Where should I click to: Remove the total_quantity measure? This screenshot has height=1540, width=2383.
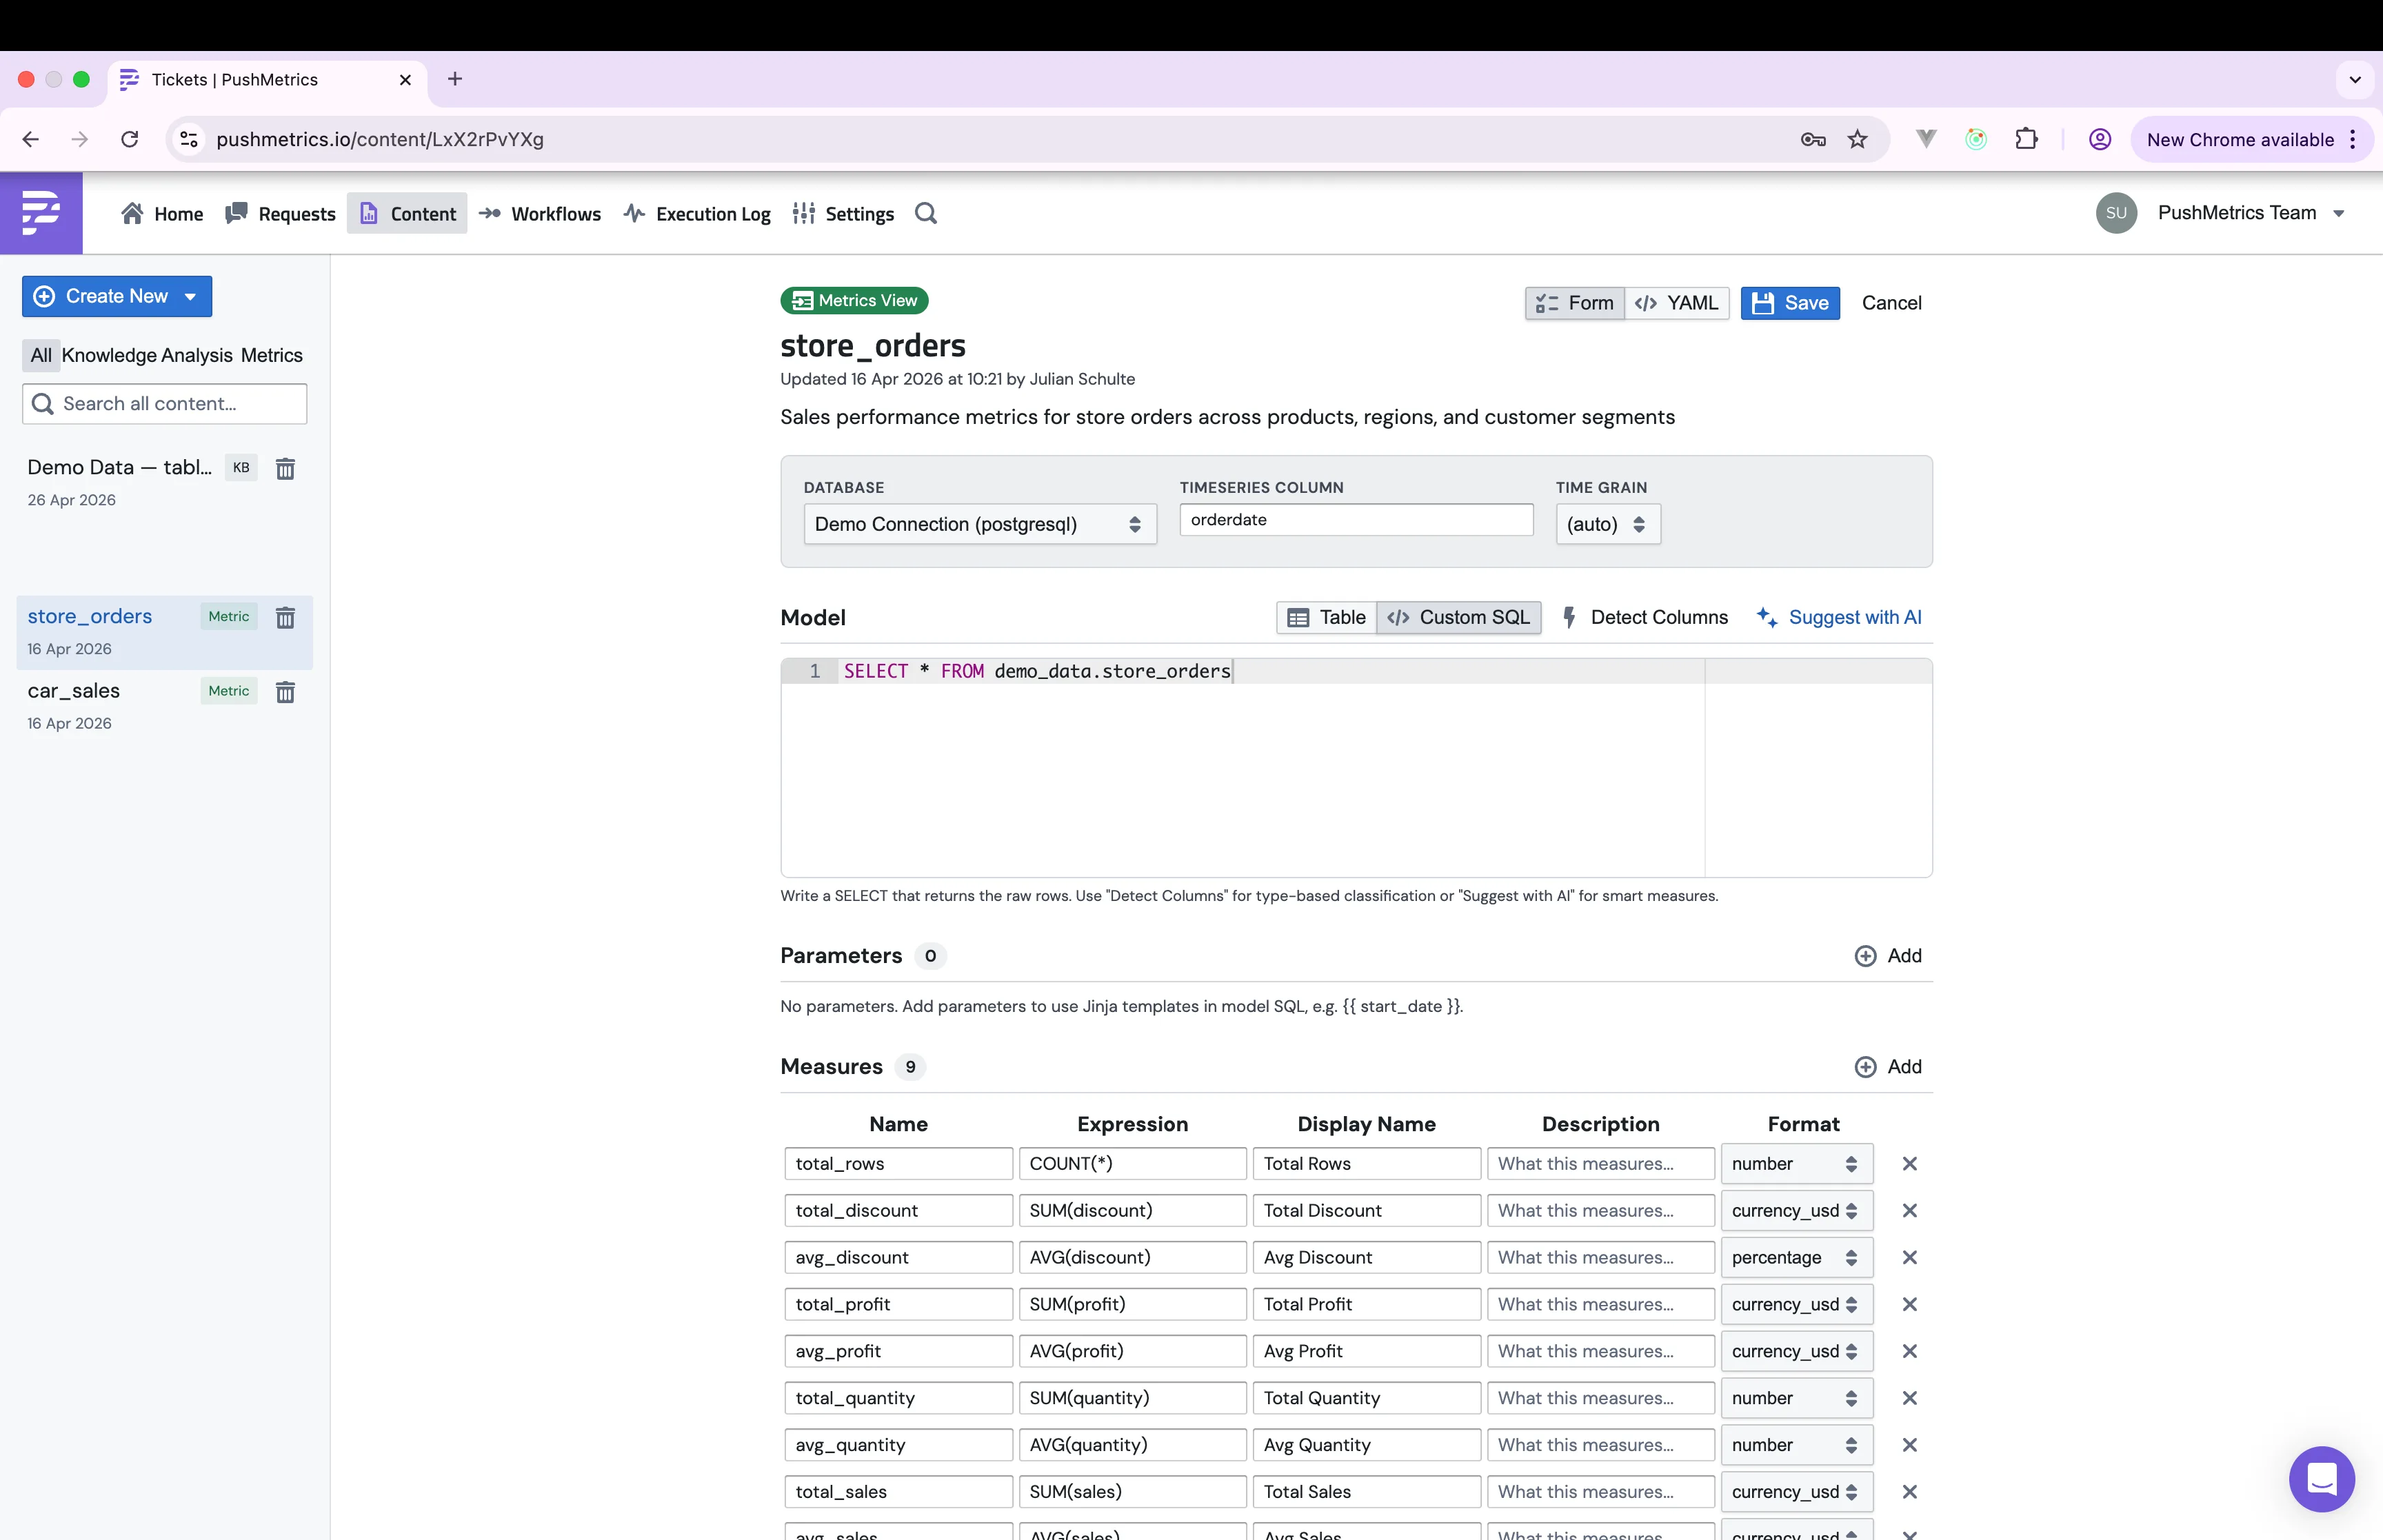tap(1909, 1398)
